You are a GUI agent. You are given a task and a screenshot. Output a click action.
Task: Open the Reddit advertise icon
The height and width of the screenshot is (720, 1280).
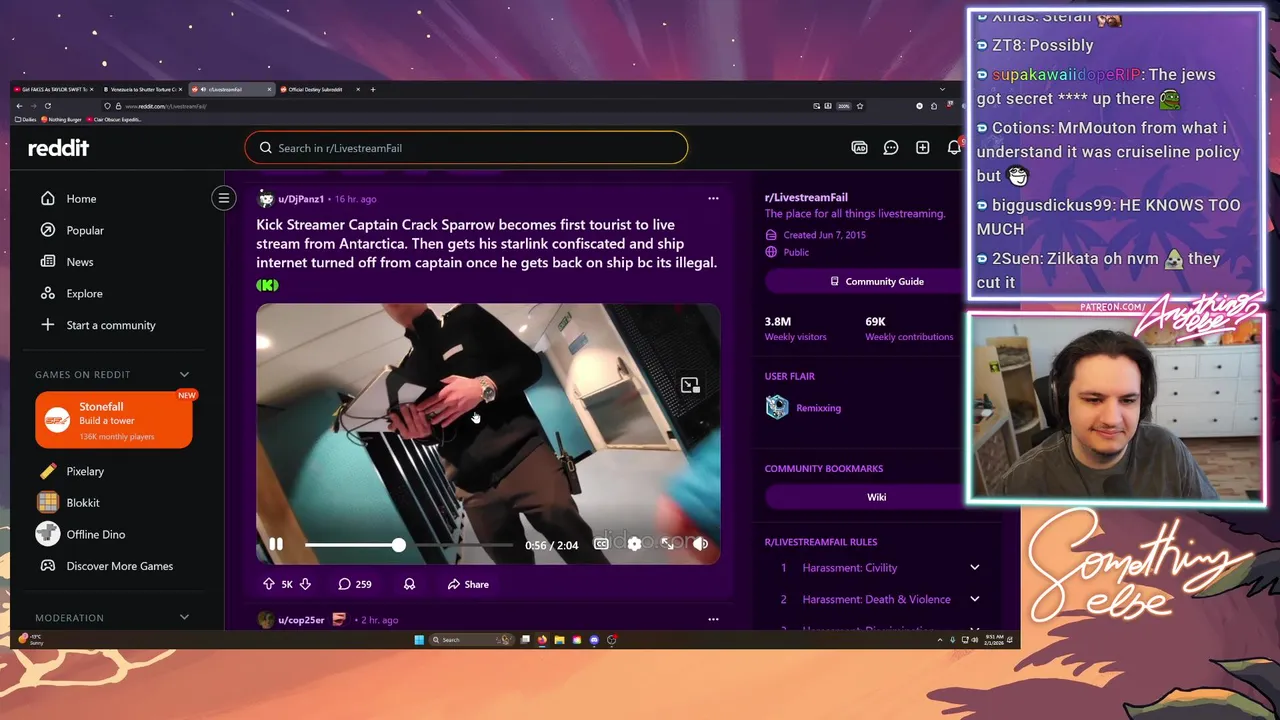coord(859,148)
